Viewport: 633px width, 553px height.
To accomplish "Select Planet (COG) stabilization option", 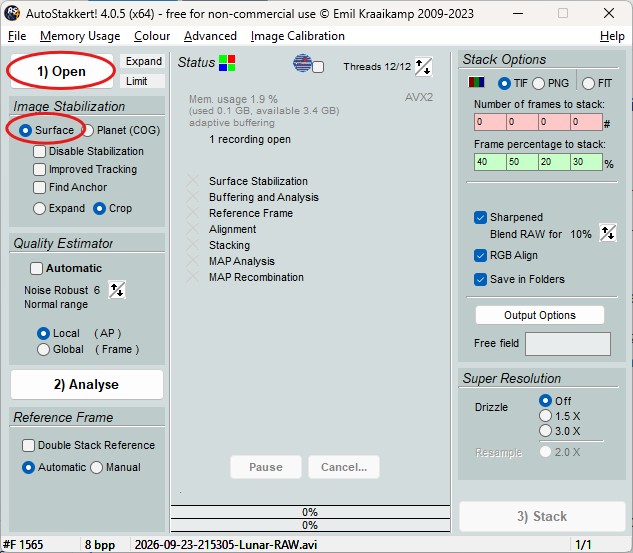I will tap(88, 130).
